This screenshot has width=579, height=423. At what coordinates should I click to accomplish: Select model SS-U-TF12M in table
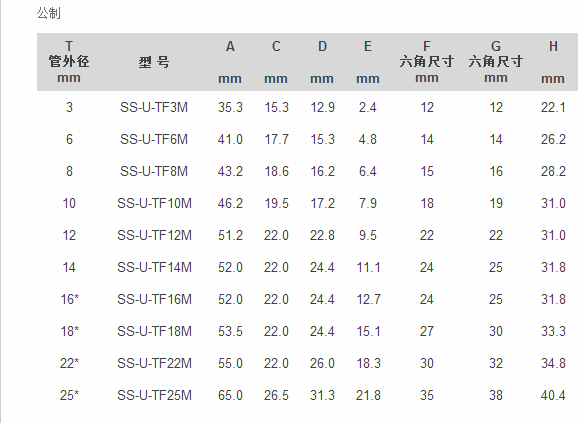[154, 235]
